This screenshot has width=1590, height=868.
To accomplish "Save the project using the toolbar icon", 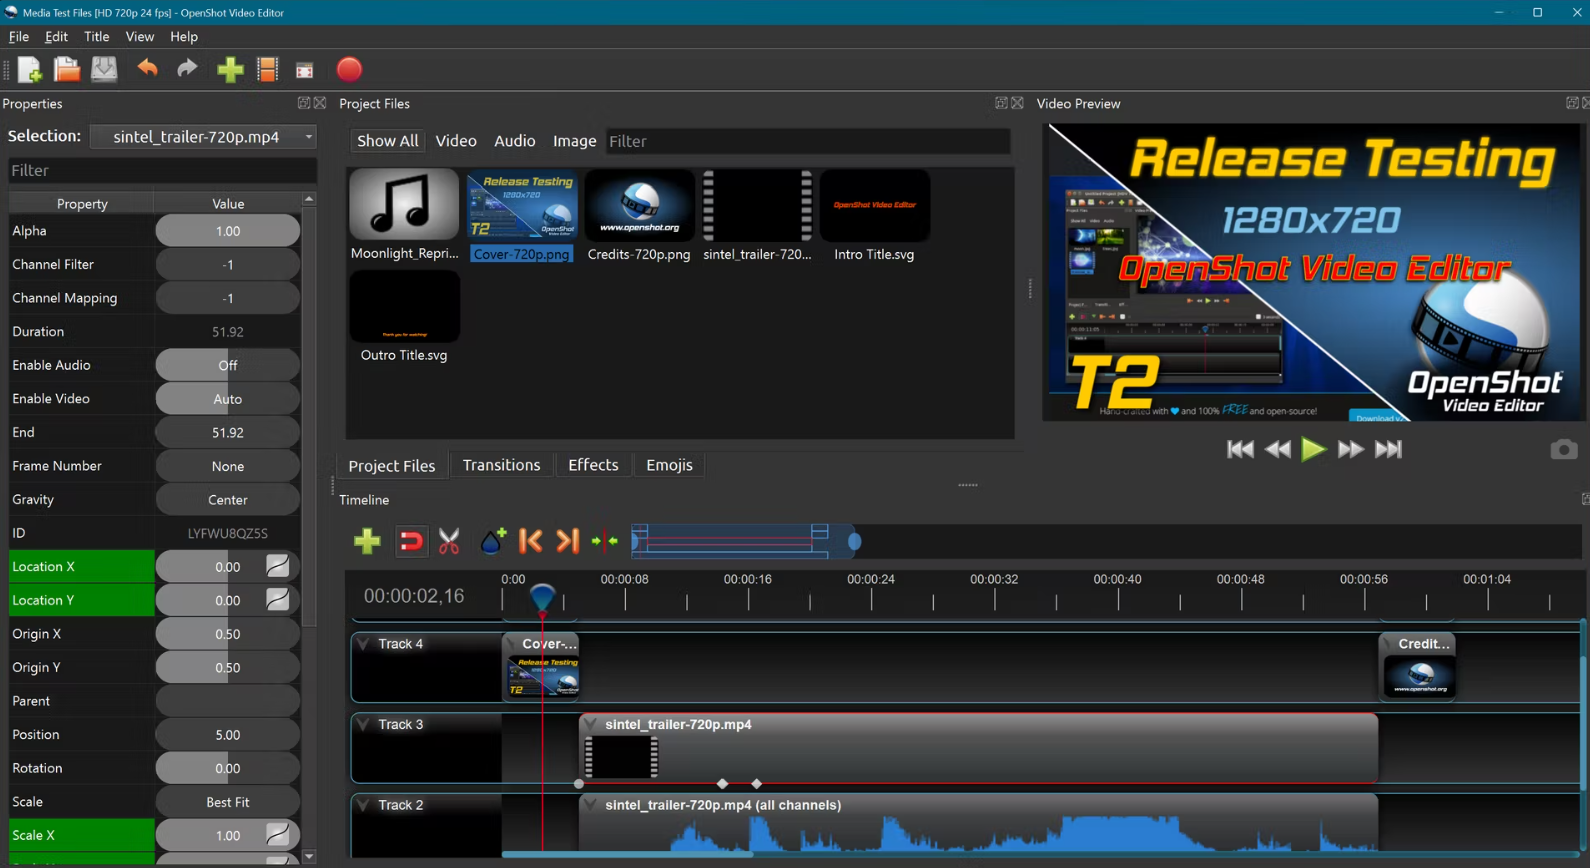I will point(104,69).
